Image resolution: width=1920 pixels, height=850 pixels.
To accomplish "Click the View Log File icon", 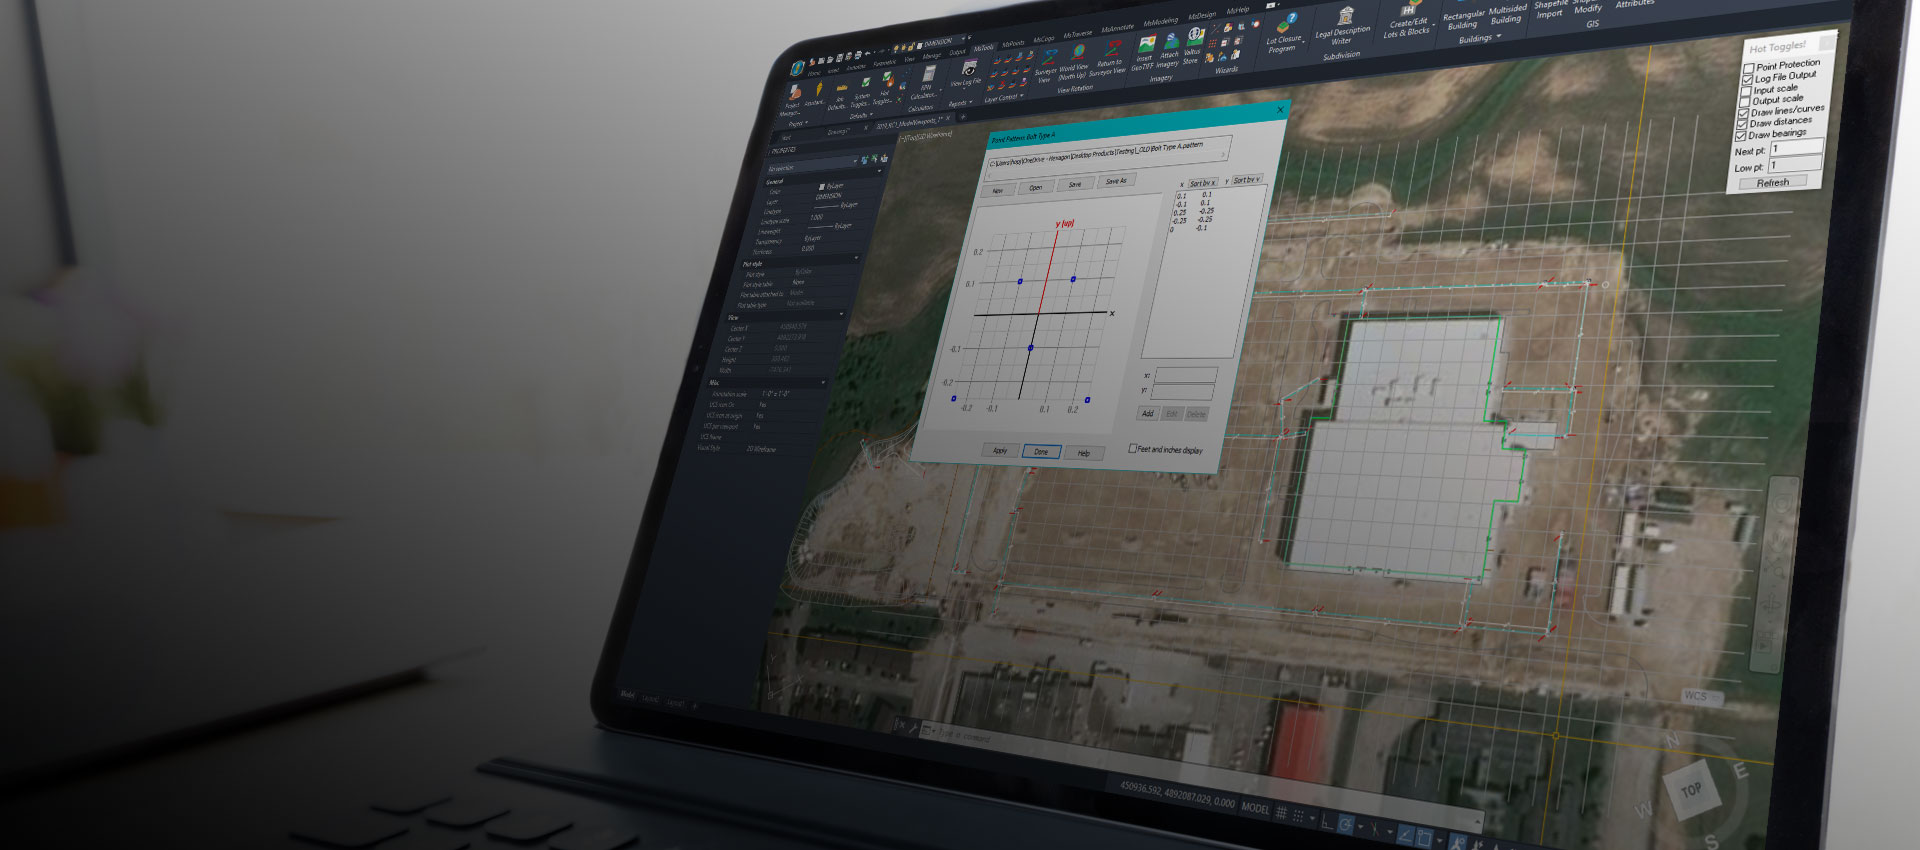I will (968, 69).
